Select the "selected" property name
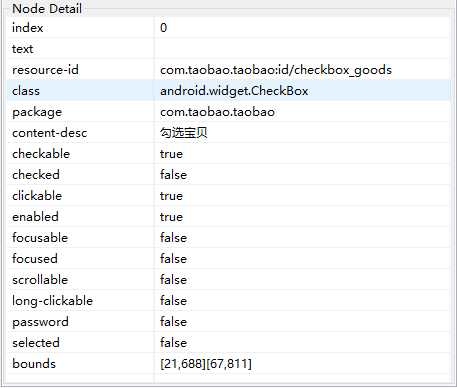 tap(36, 343)
